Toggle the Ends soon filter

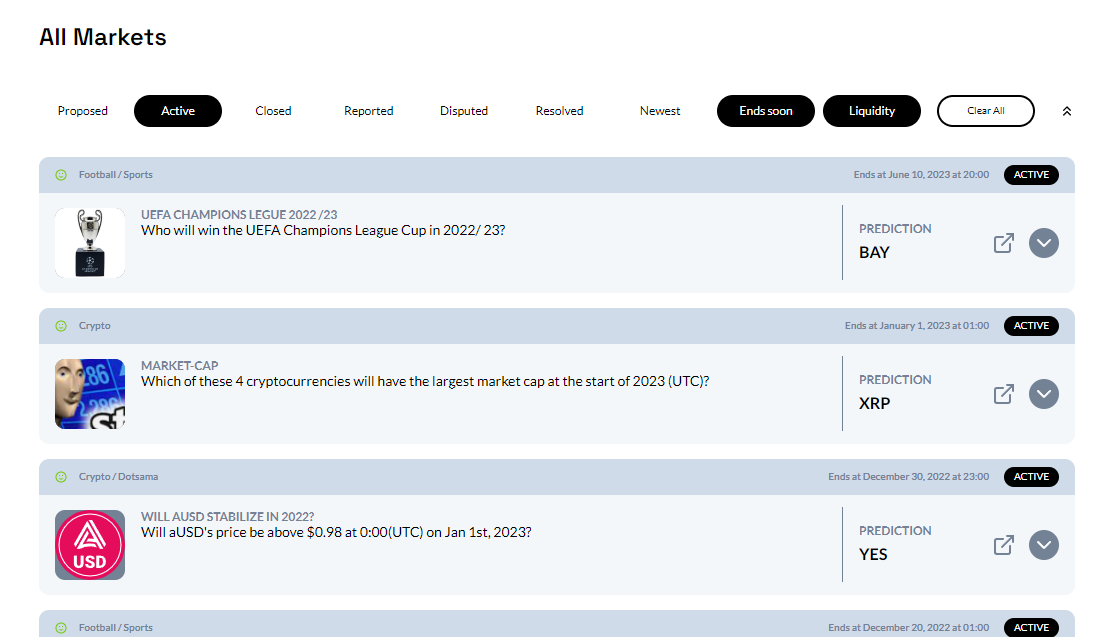coord(765,111)
